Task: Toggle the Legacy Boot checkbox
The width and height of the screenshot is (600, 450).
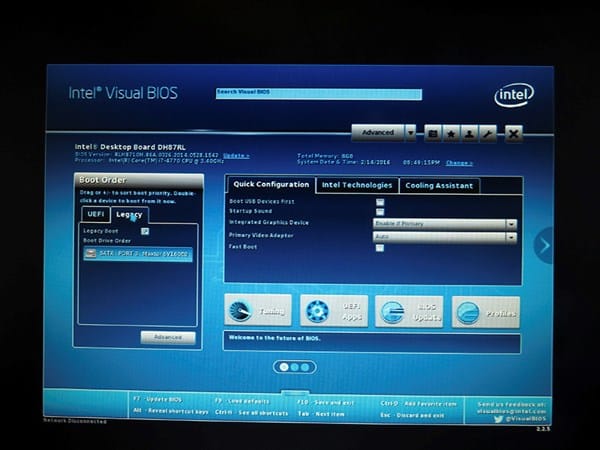Action: point(145,231)
